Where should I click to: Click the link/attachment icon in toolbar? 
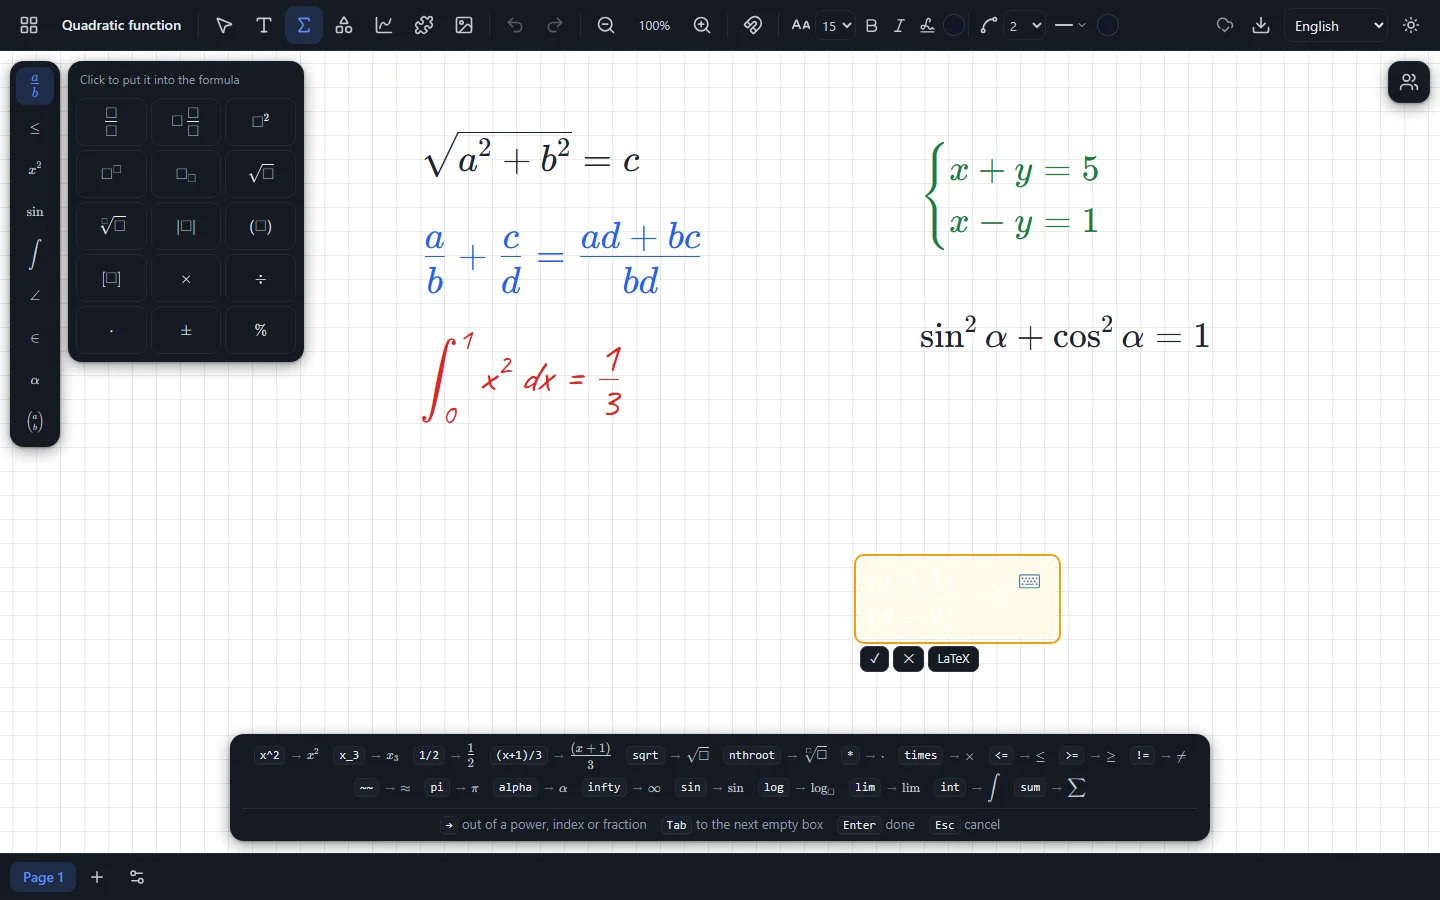tap(753, 25)
